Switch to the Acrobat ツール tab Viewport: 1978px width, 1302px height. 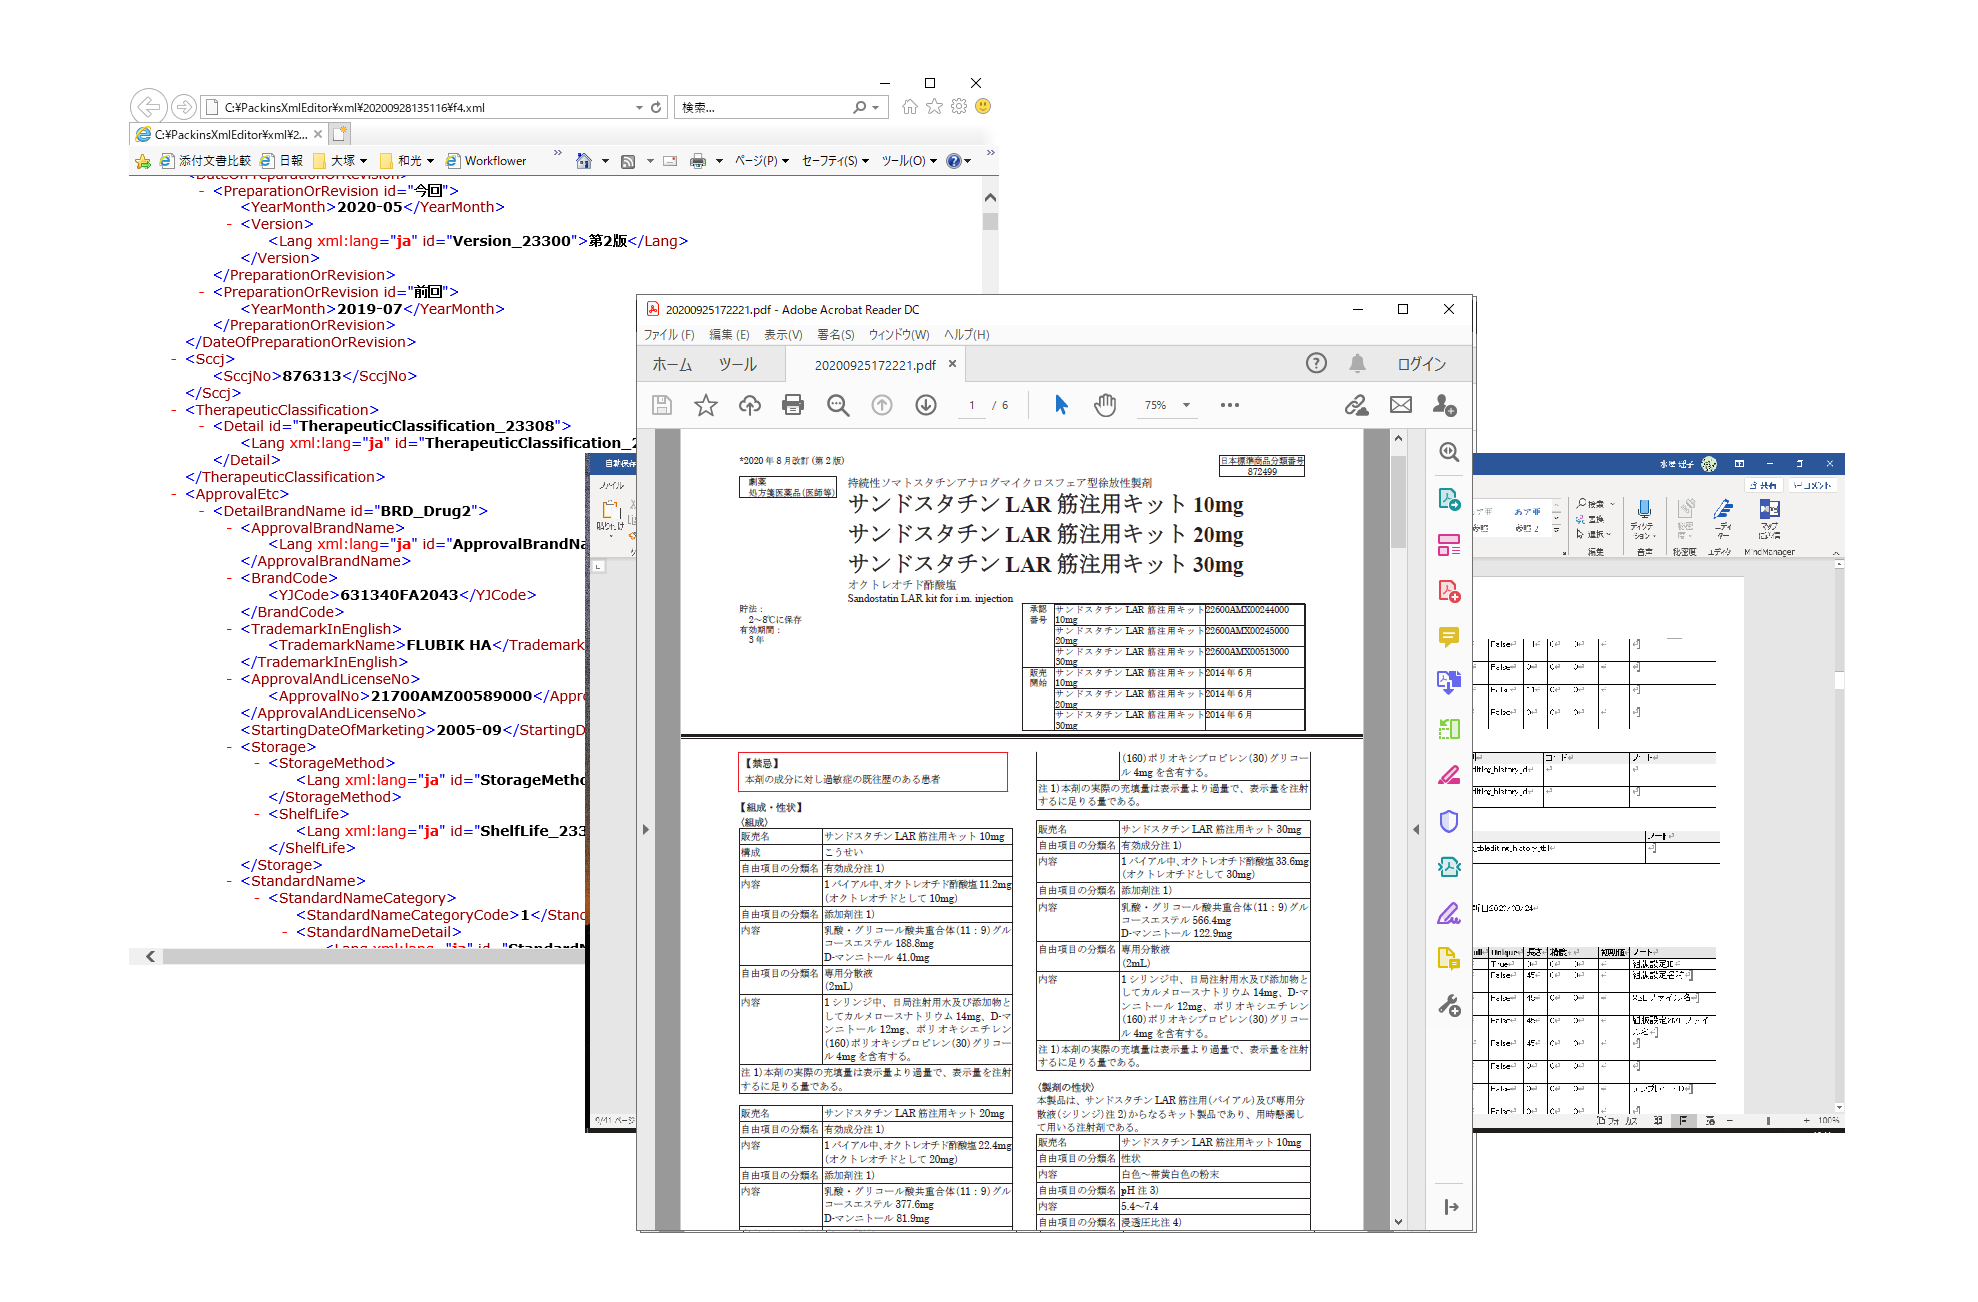coord(738,365)
